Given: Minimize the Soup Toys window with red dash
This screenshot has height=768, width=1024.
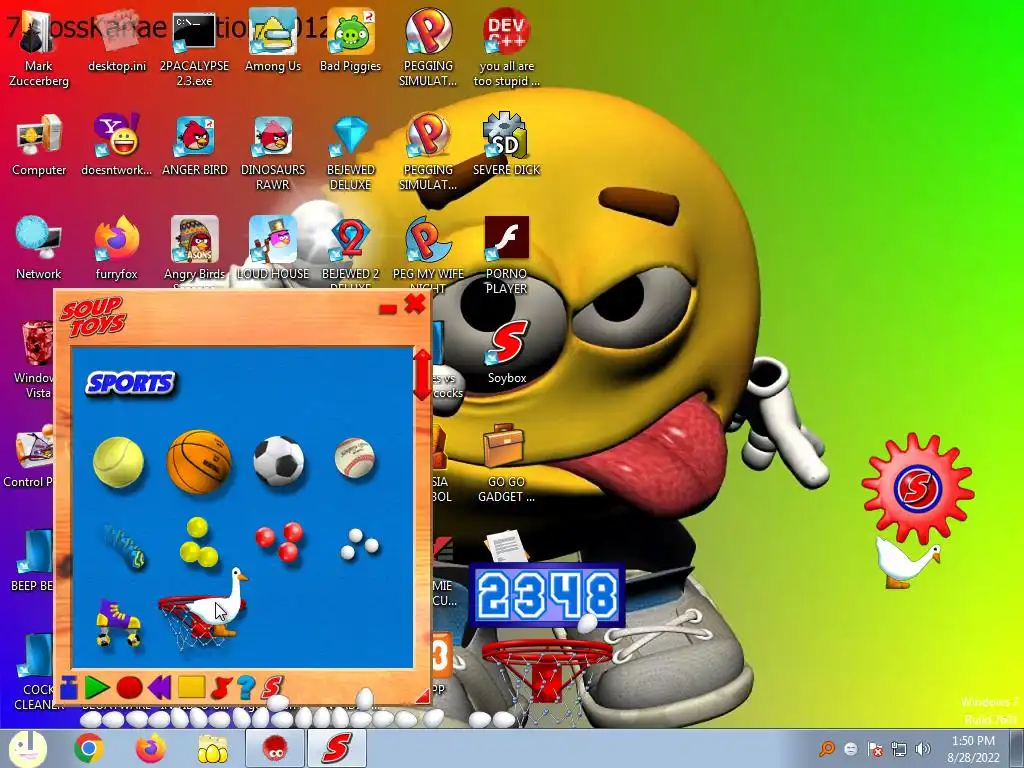Looking at the screenshot, I should (x=388, y=308).
